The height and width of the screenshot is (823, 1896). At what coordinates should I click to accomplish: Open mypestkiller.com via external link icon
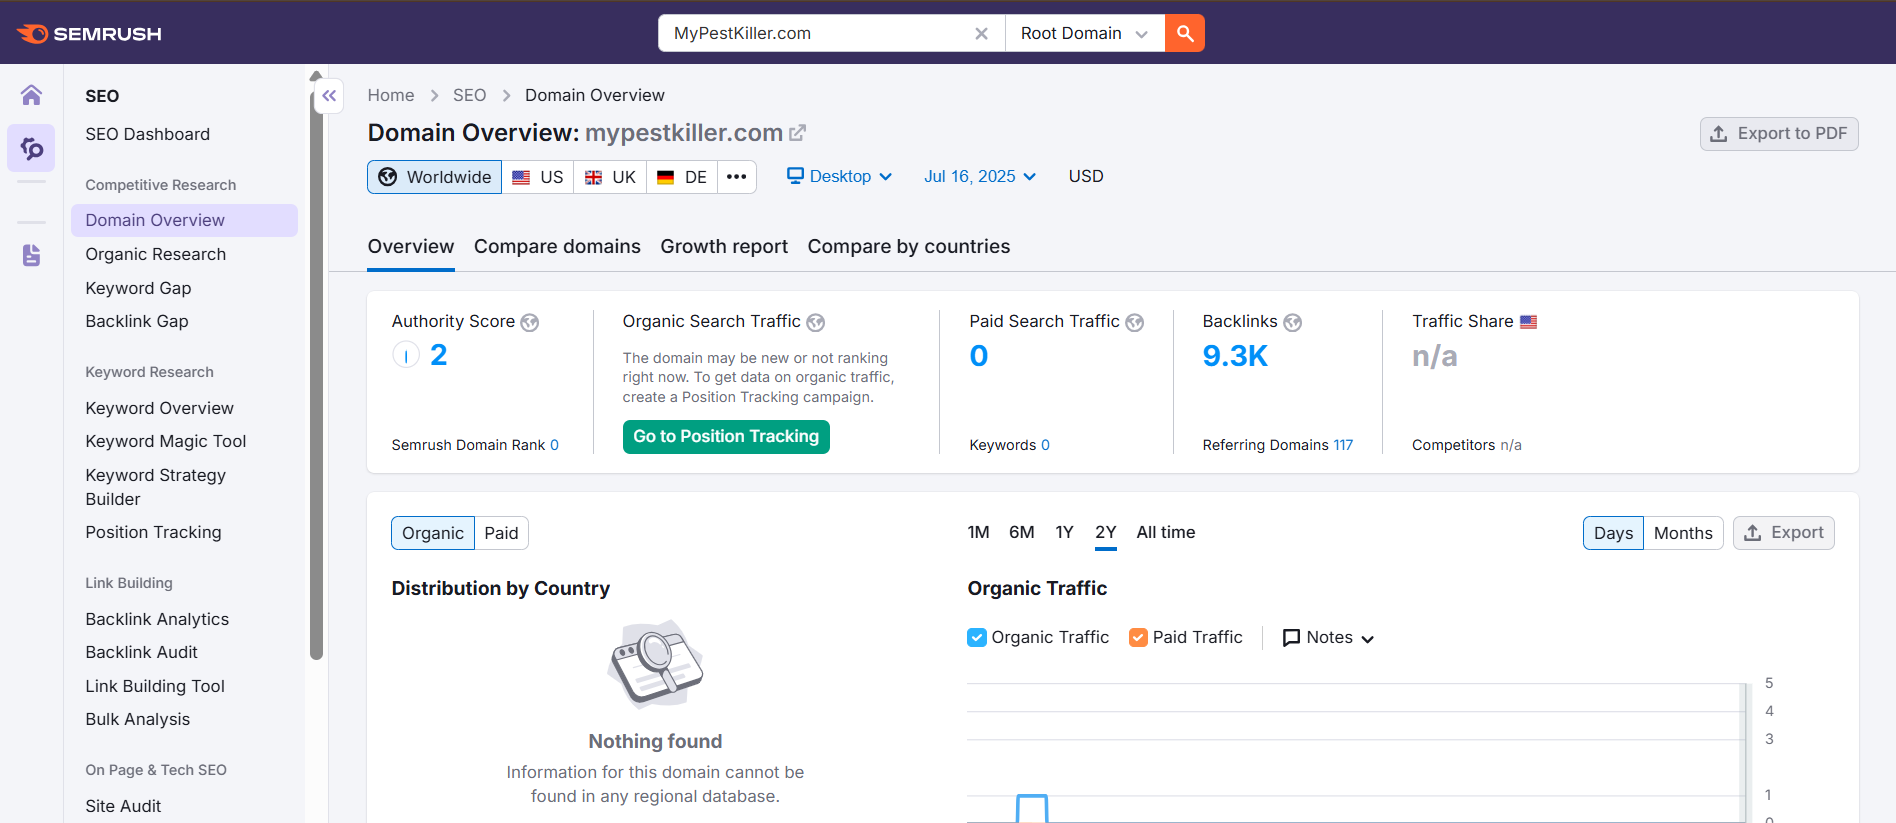point(797,133)
